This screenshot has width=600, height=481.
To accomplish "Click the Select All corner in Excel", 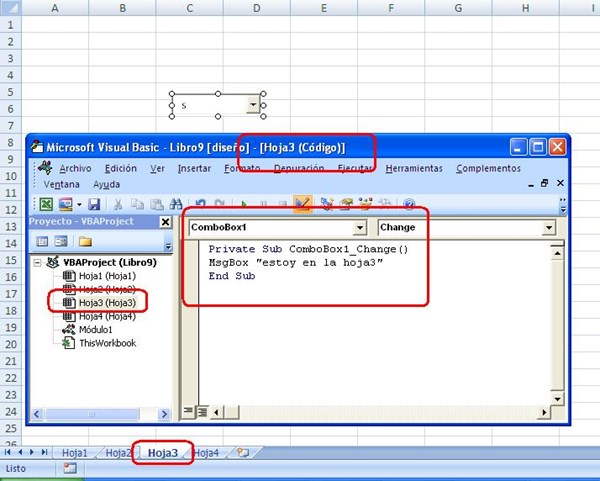I will click(x=10, y=8).
